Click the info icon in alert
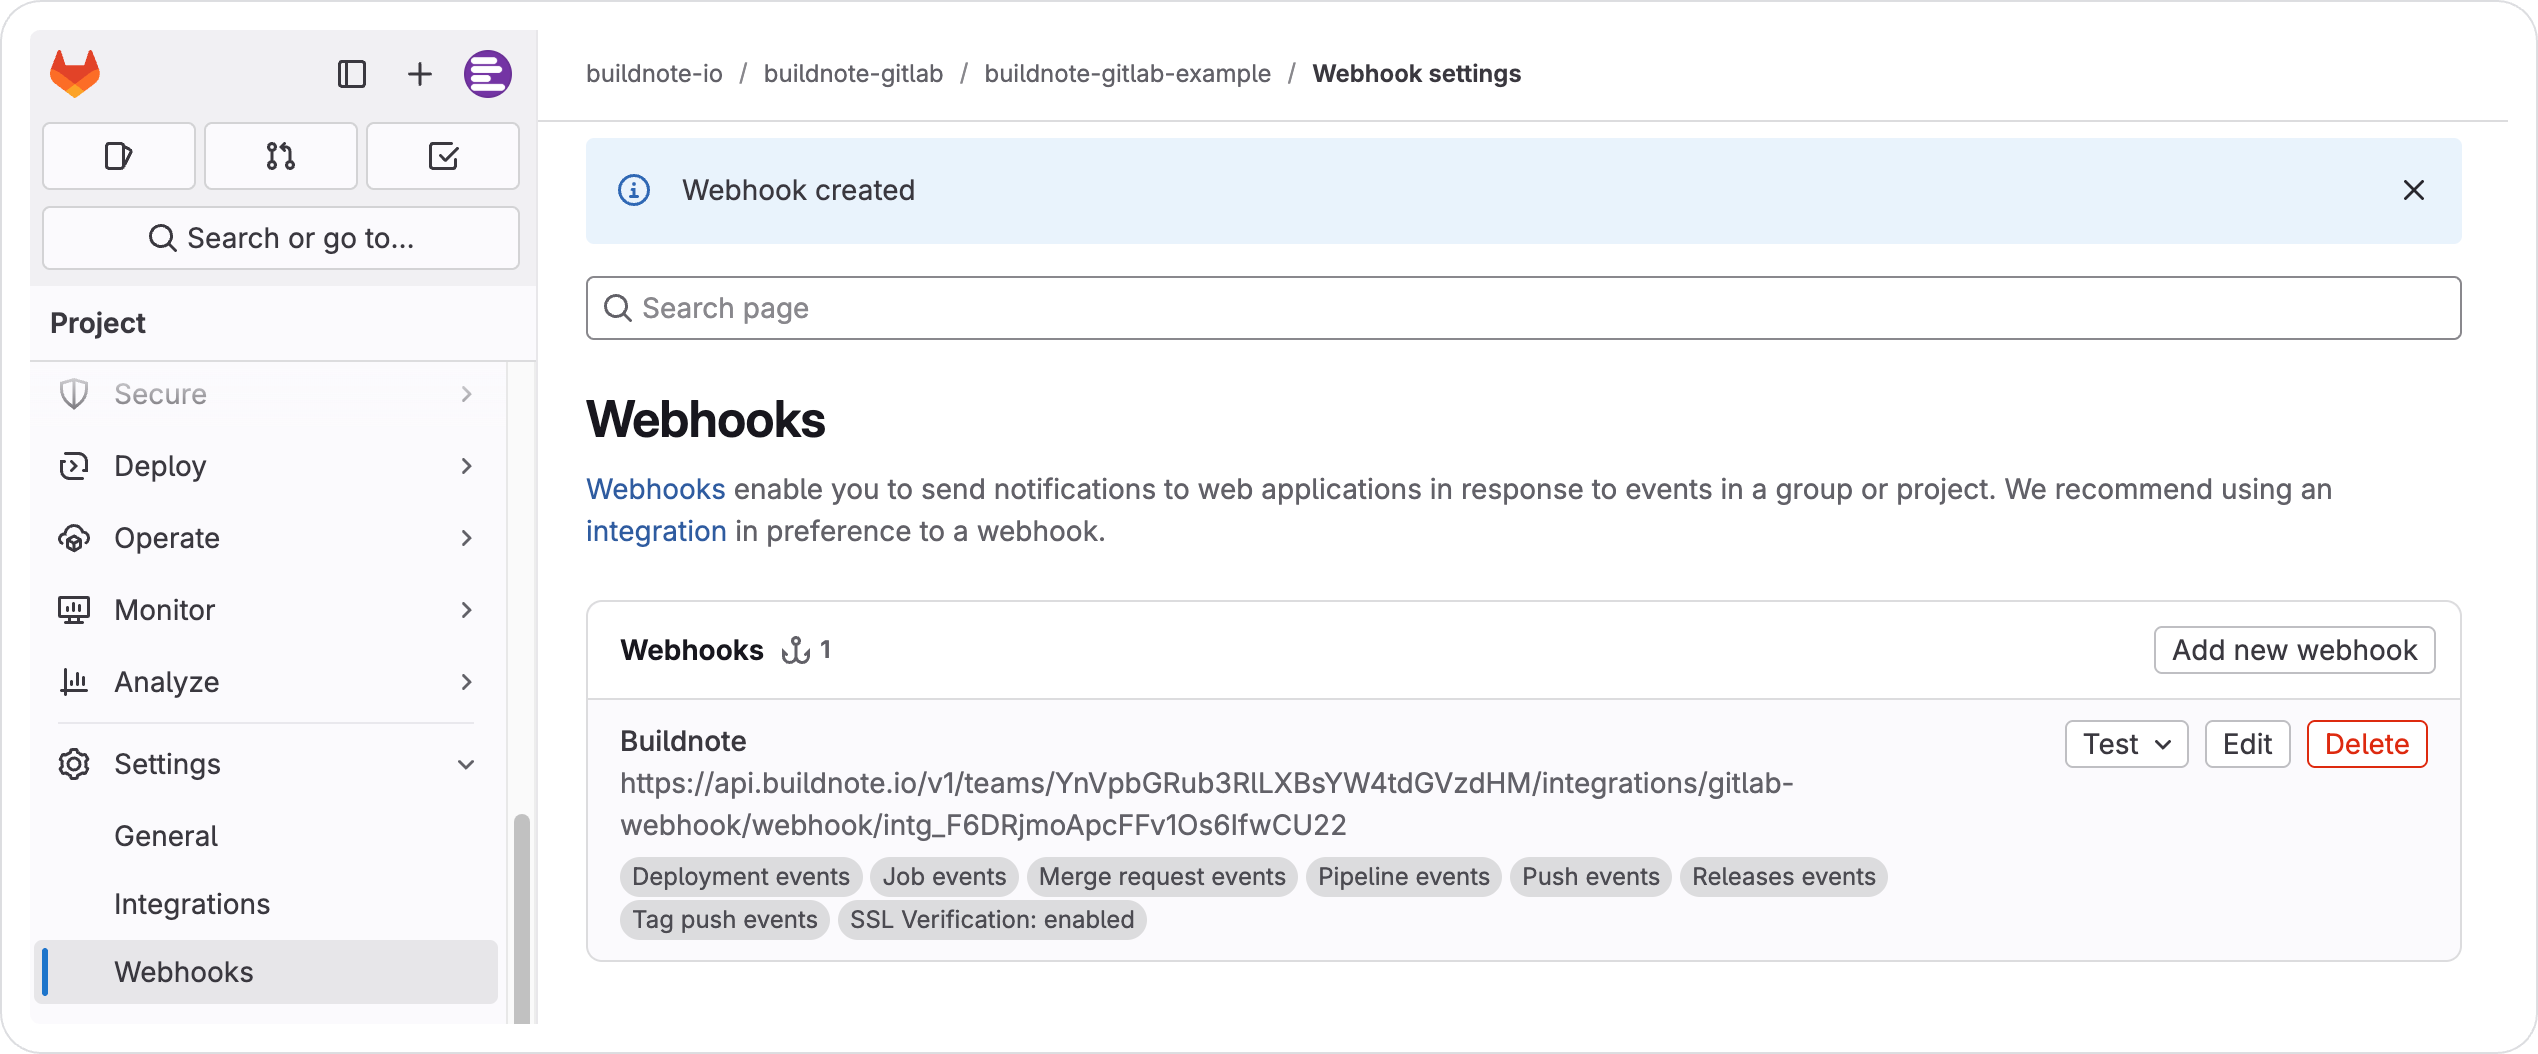 (634, 190)
